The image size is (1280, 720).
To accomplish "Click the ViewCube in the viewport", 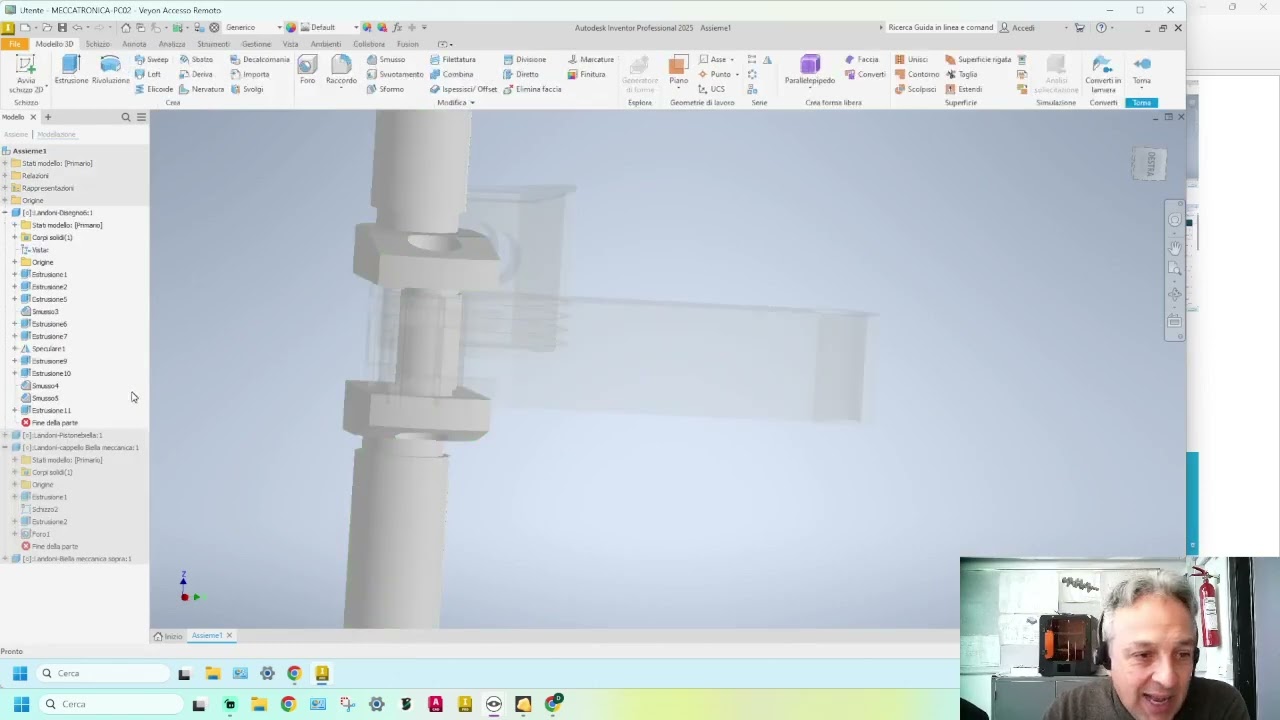I will point(1149,164).
